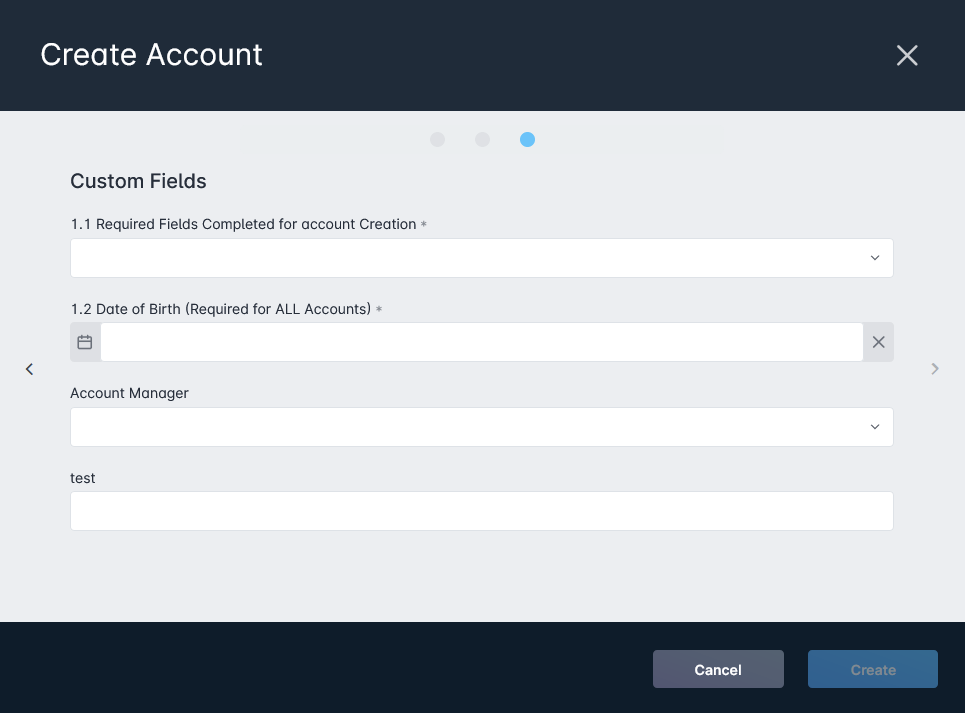965x713 pixels.
Task: Submit with the Create button
Action: point(873,669)
